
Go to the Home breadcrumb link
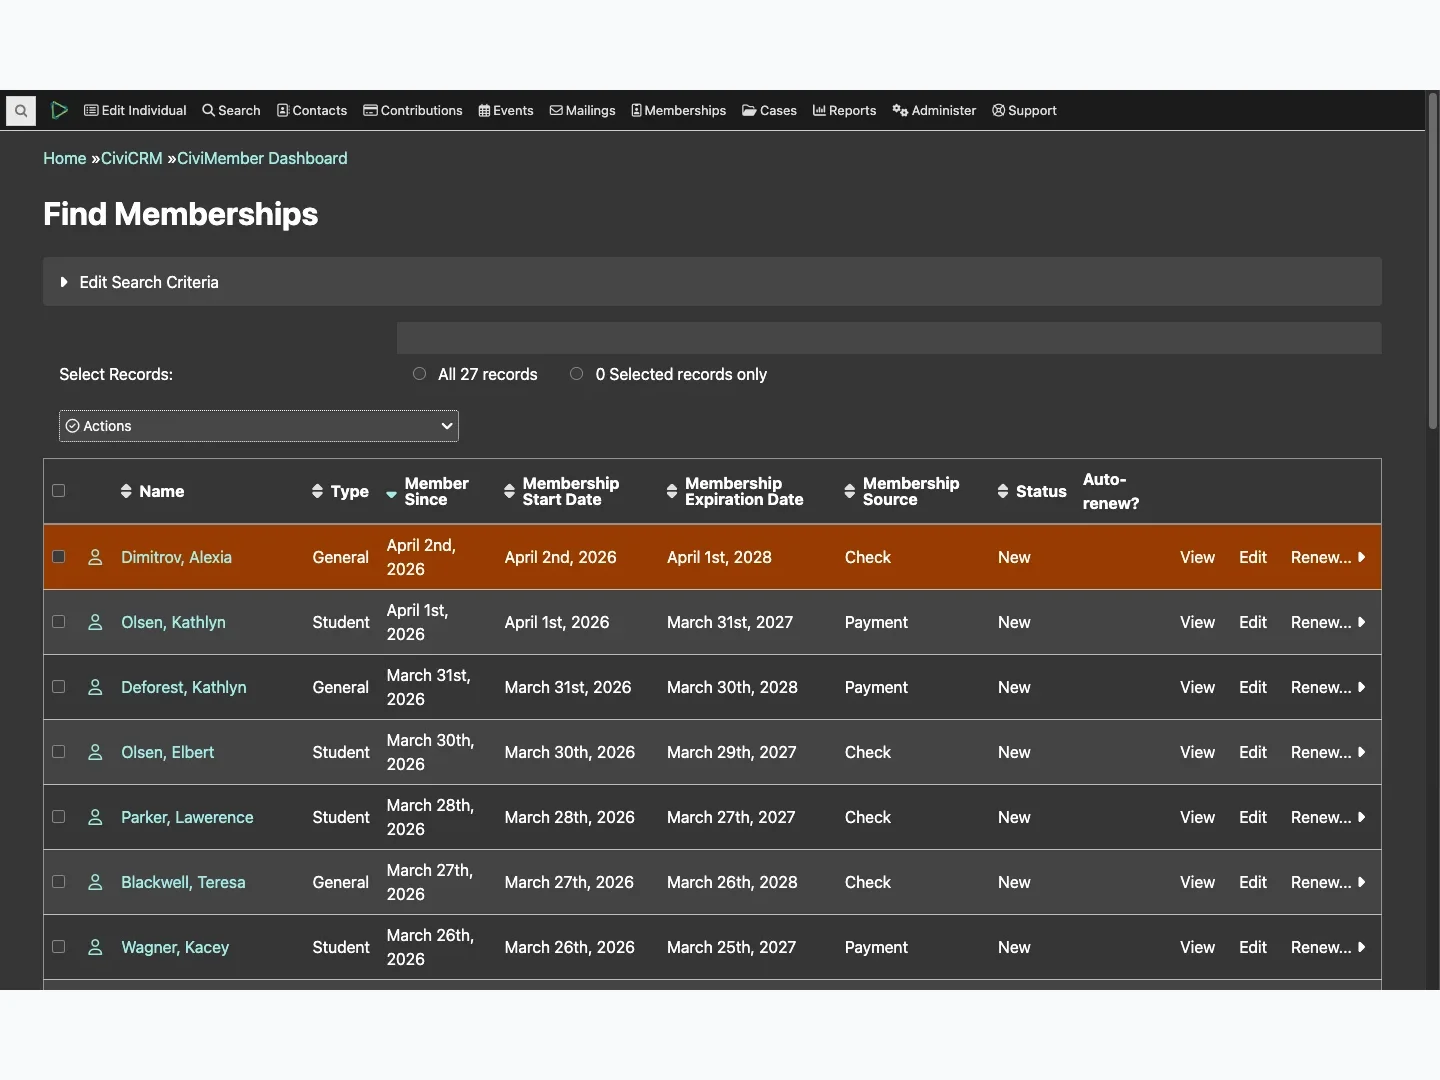click(x=65, y=158)
